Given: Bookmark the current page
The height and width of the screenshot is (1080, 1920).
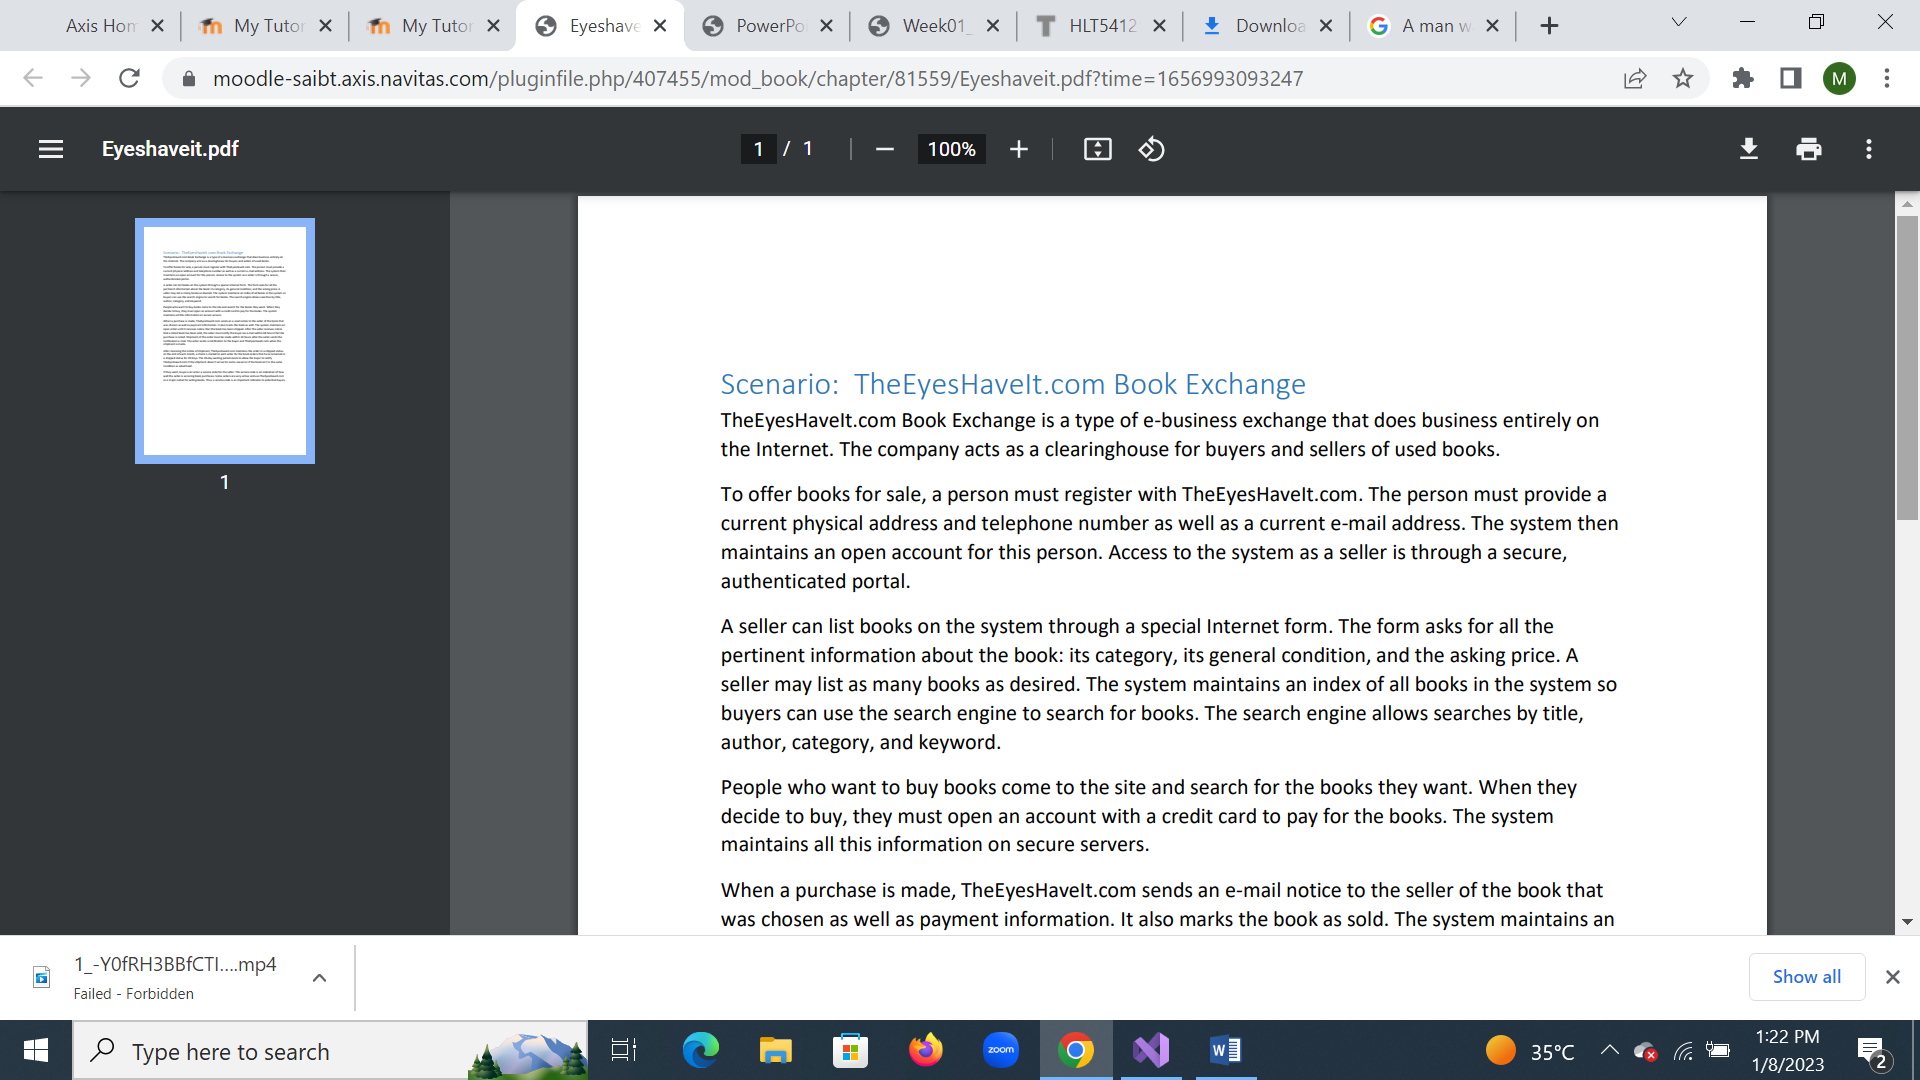Looking at the screenshot, I should coord(1683,78).
